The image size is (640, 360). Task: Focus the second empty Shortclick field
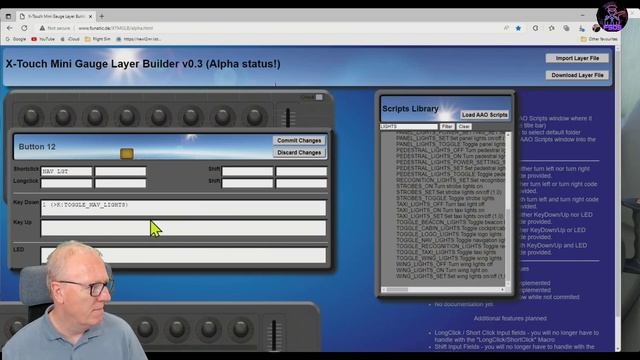point(120,171)
